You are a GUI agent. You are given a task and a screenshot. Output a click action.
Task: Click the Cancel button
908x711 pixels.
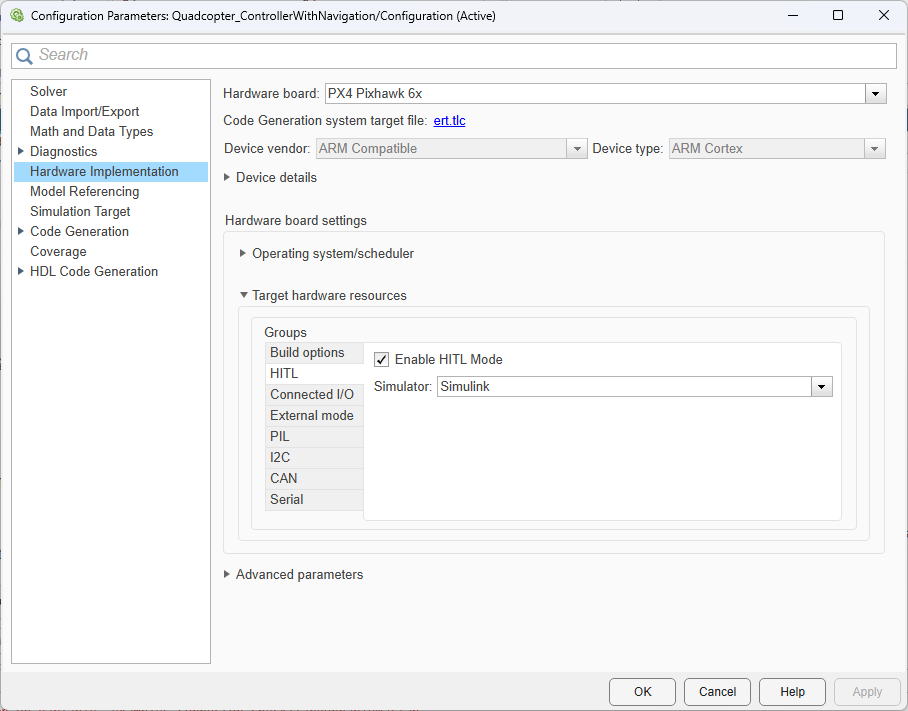[717, 692]
